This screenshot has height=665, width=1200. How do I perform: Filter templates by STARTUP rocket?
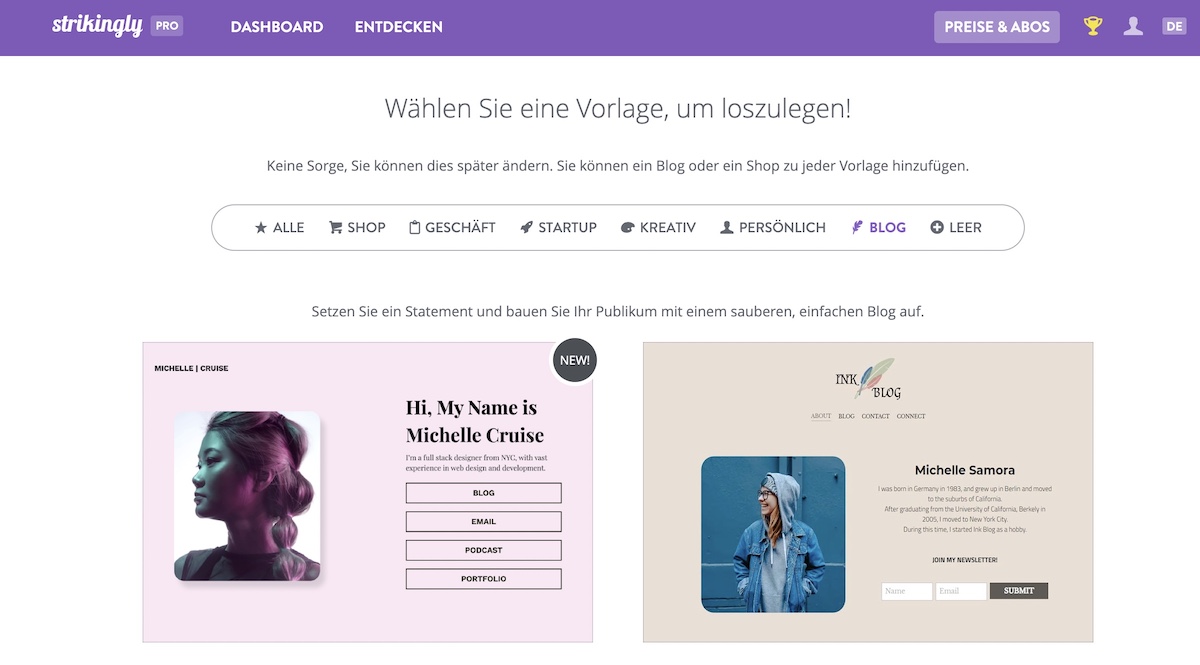click(558, 228)
